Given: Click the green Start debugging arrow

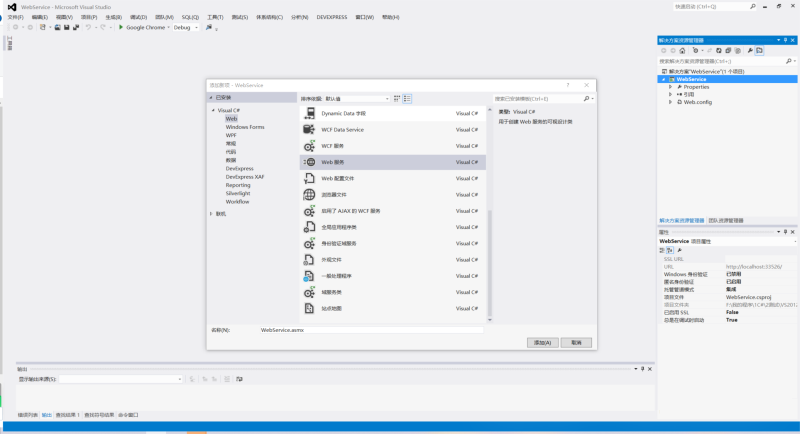Looking at the screenshot, I should tap(121, 27).
